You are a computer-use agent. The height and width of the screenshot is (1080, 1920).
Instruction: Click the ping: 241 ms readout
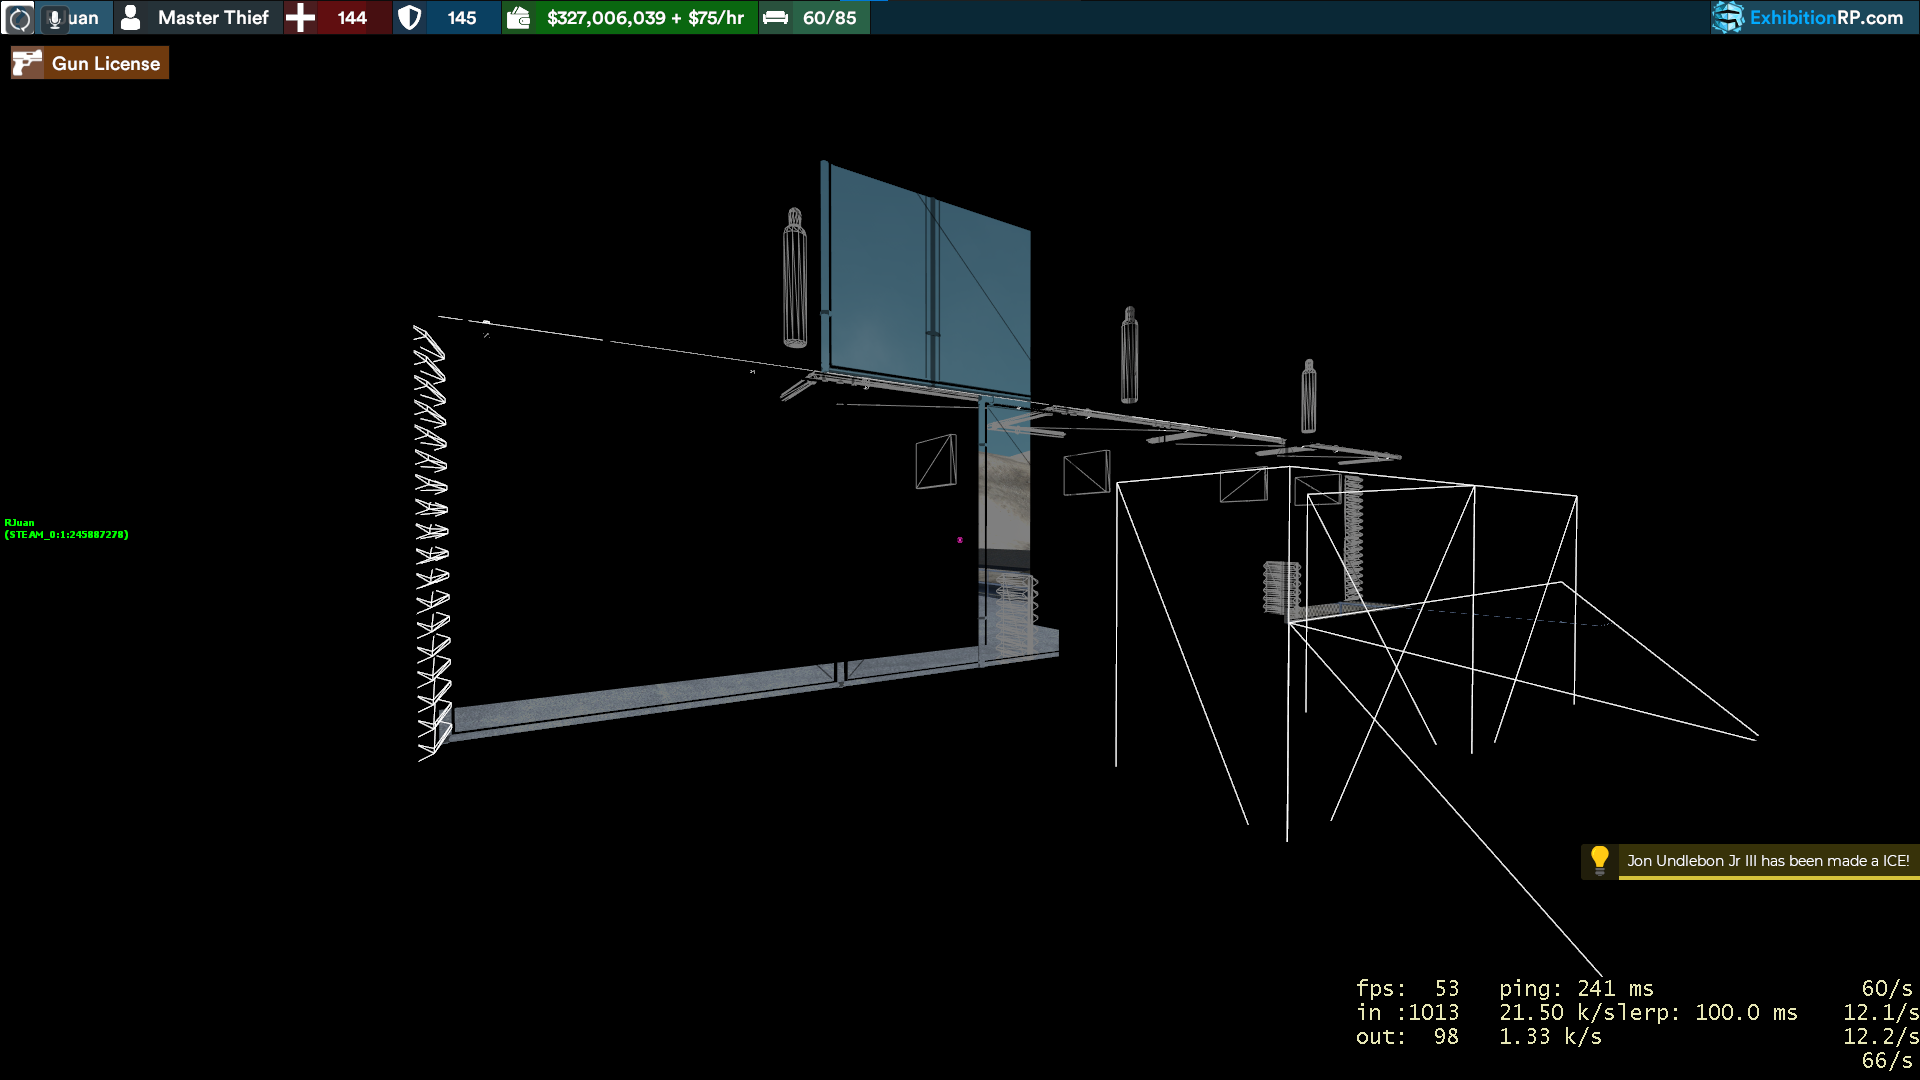[x=1576, y=988]
